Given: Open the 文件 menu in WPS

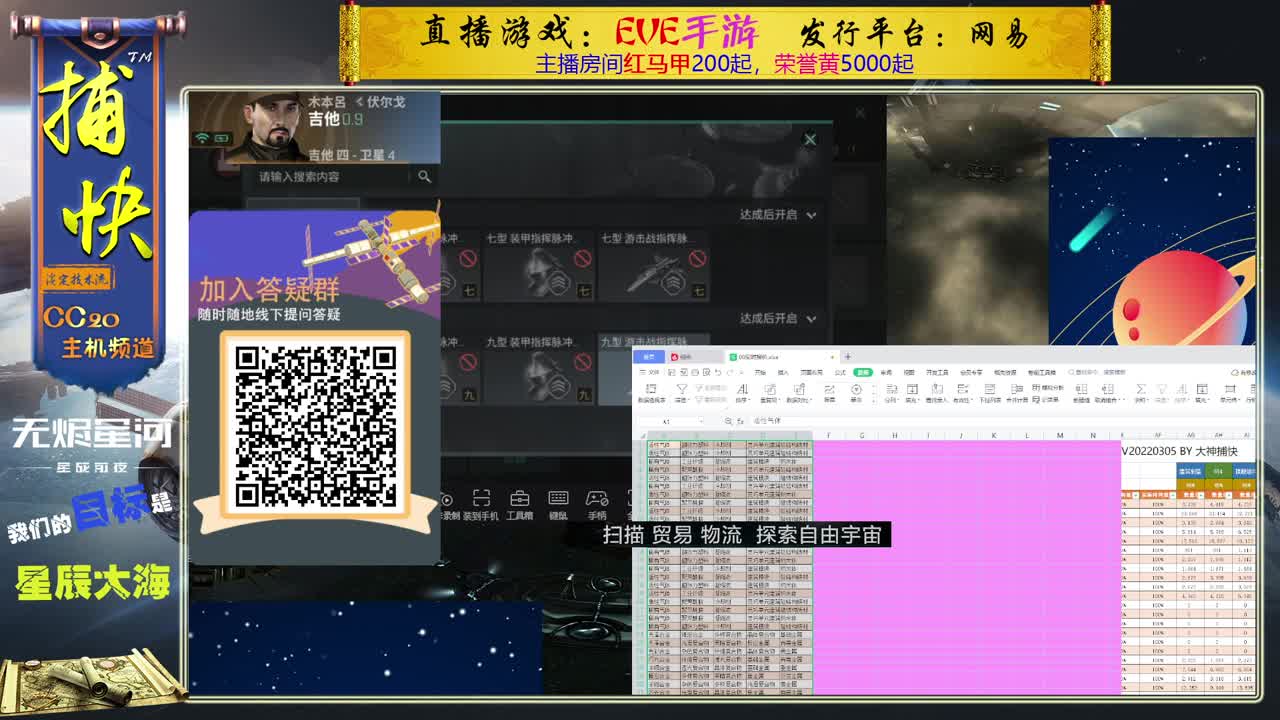Looking at the screenshot, I should coord(652,371).
